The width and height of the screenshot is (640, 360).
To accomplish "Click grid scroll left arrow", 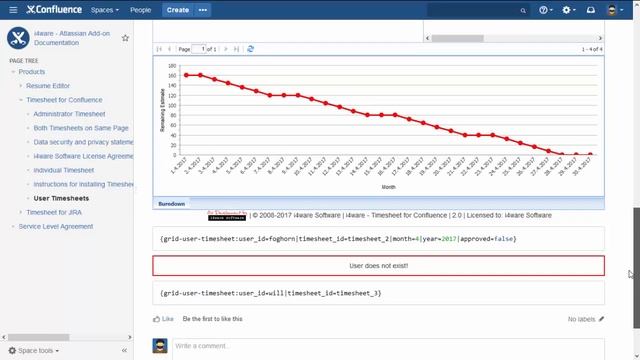I will pyautogui.click(x=427, y=38).
